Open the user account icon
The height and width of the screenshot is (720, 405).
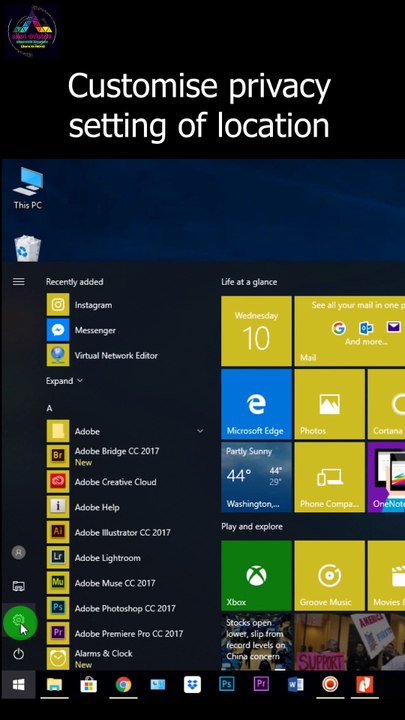18,552
